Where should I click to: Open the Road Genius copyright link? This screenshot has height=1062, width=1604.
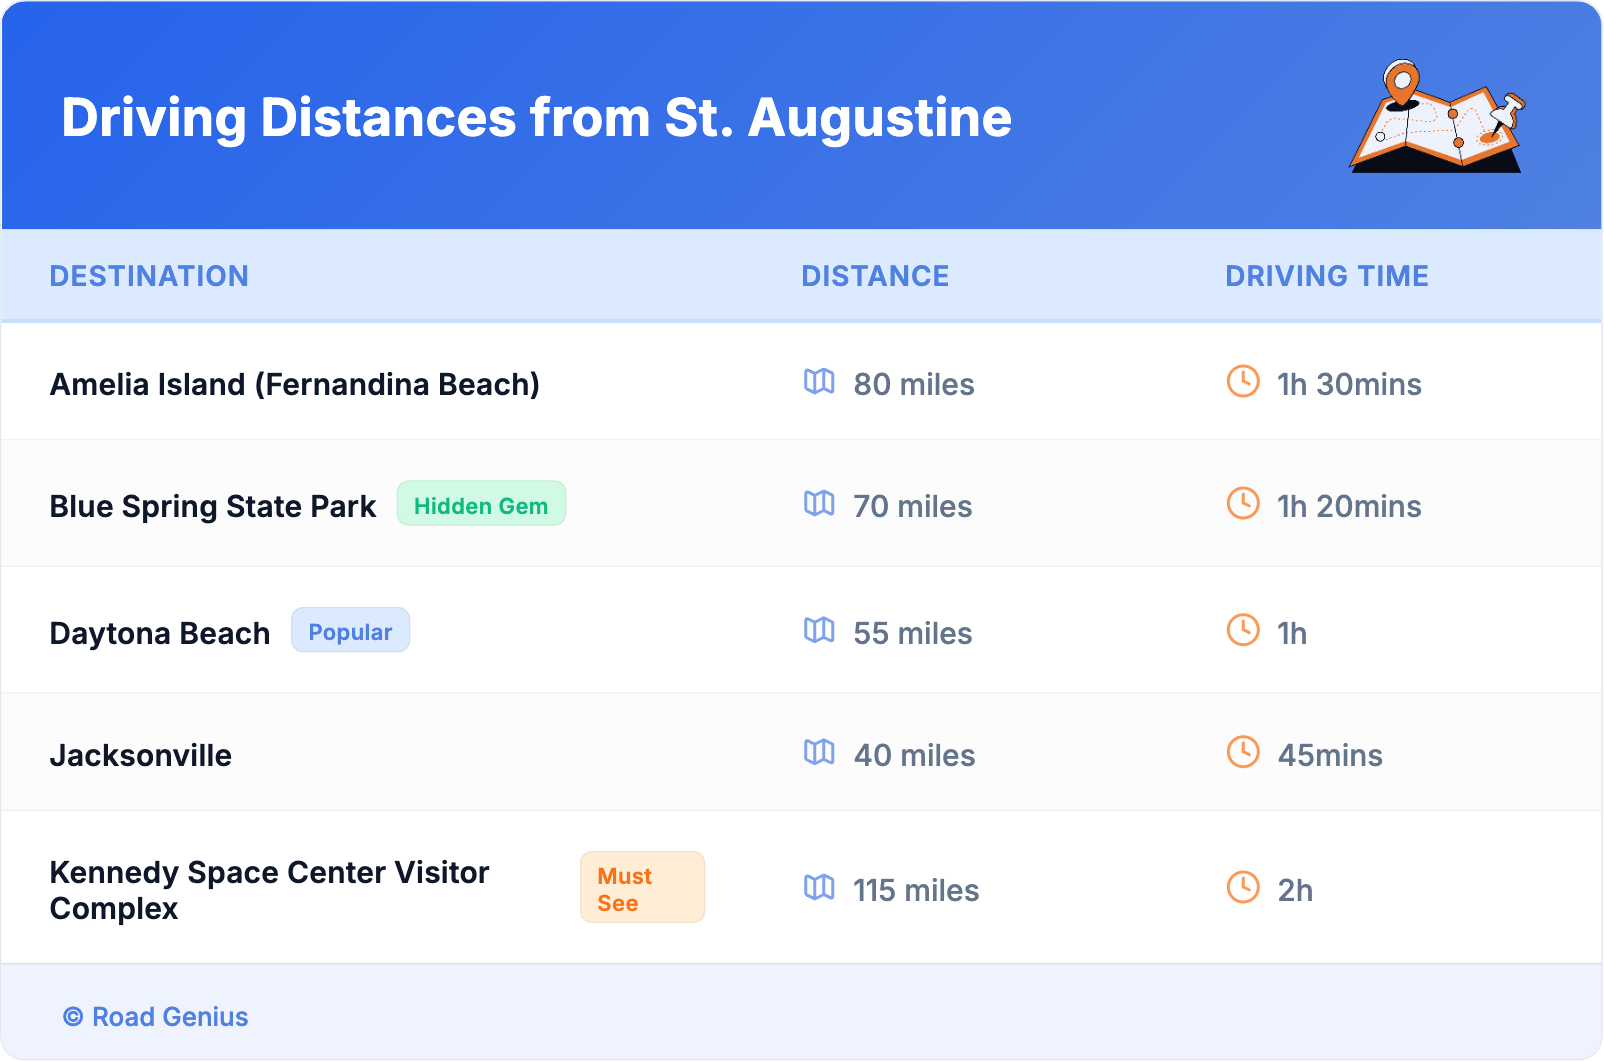point(156,1017)
